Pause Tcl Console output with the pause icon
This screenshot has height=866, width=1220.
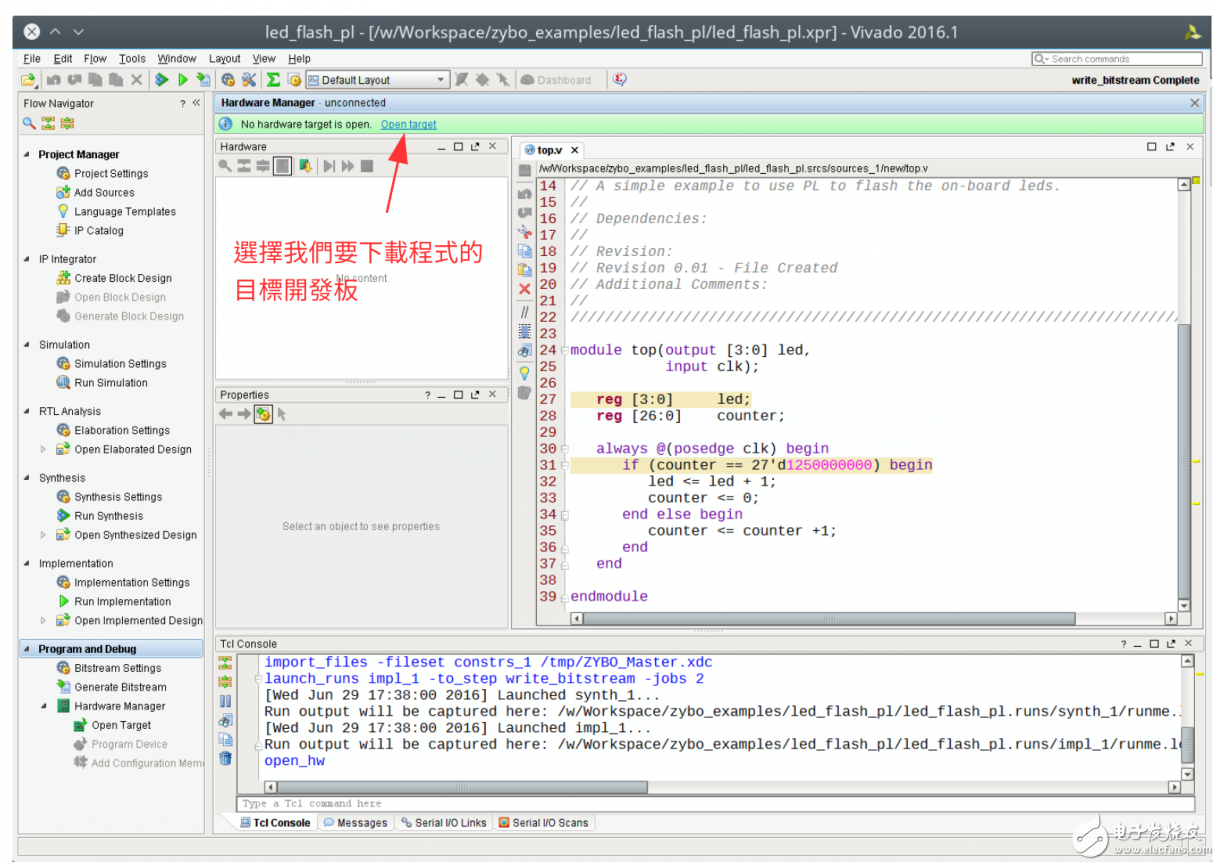(x=225, y=701)
